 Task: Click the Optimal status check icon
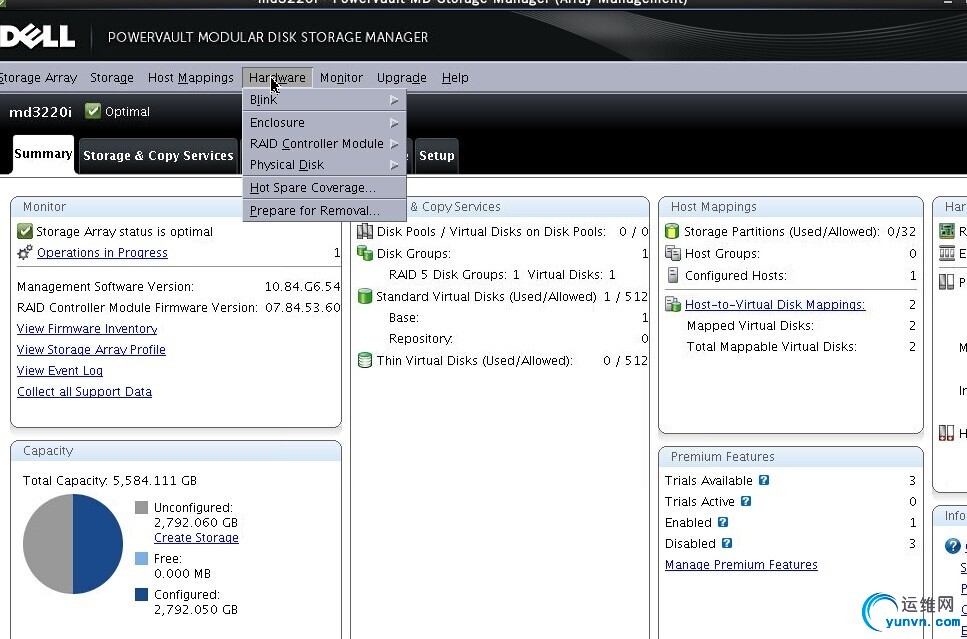pos(93,111)
